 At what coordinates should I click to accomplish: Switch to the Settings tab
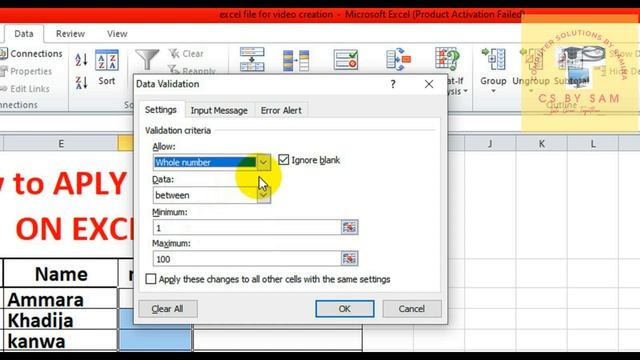coord(160,110)
